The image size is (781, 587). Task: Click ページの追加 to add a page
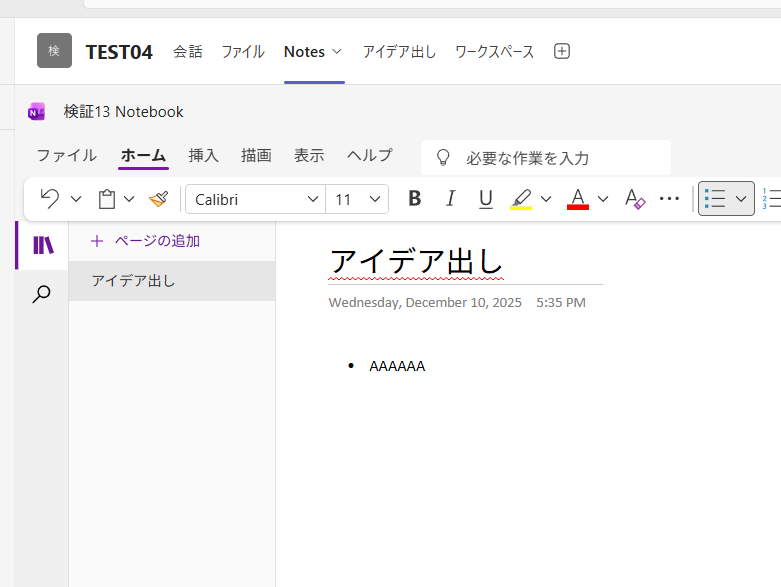click(x=145, y=241)
